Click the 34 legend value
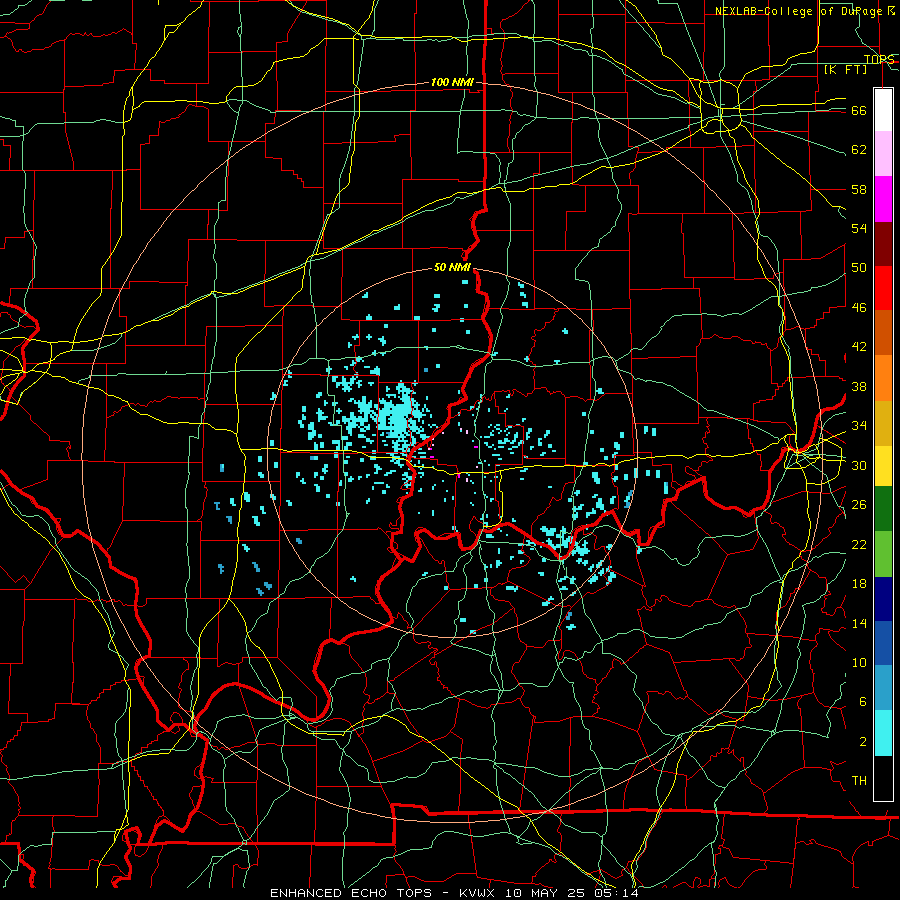Viewport: 900px width, 900px height. (x=859, y=426)
